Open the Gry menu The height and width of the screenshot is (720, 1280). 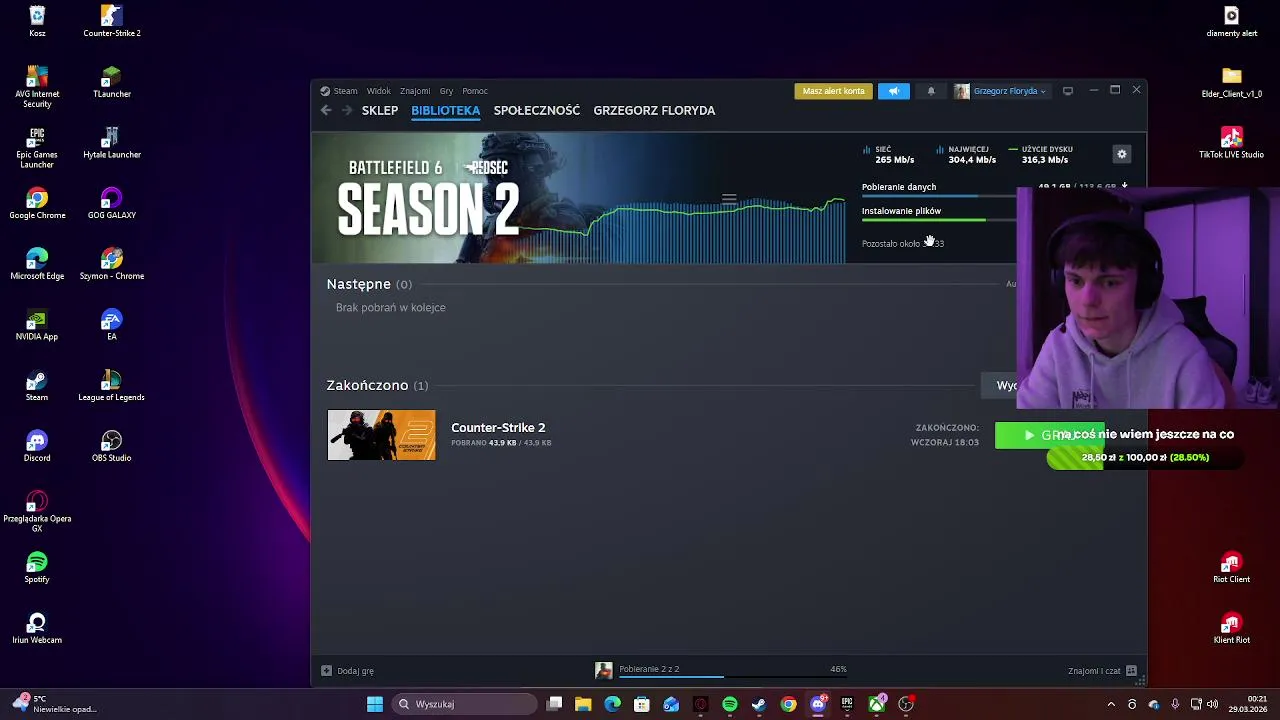click(x=446, y=91)
